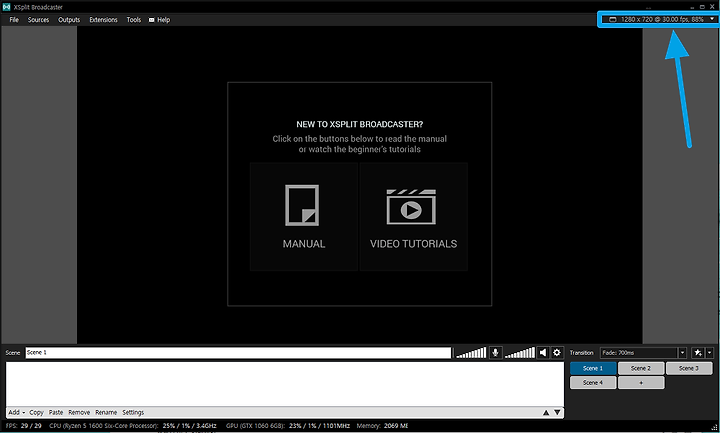Click Rename in the sources toolbar

click(106, 412)
